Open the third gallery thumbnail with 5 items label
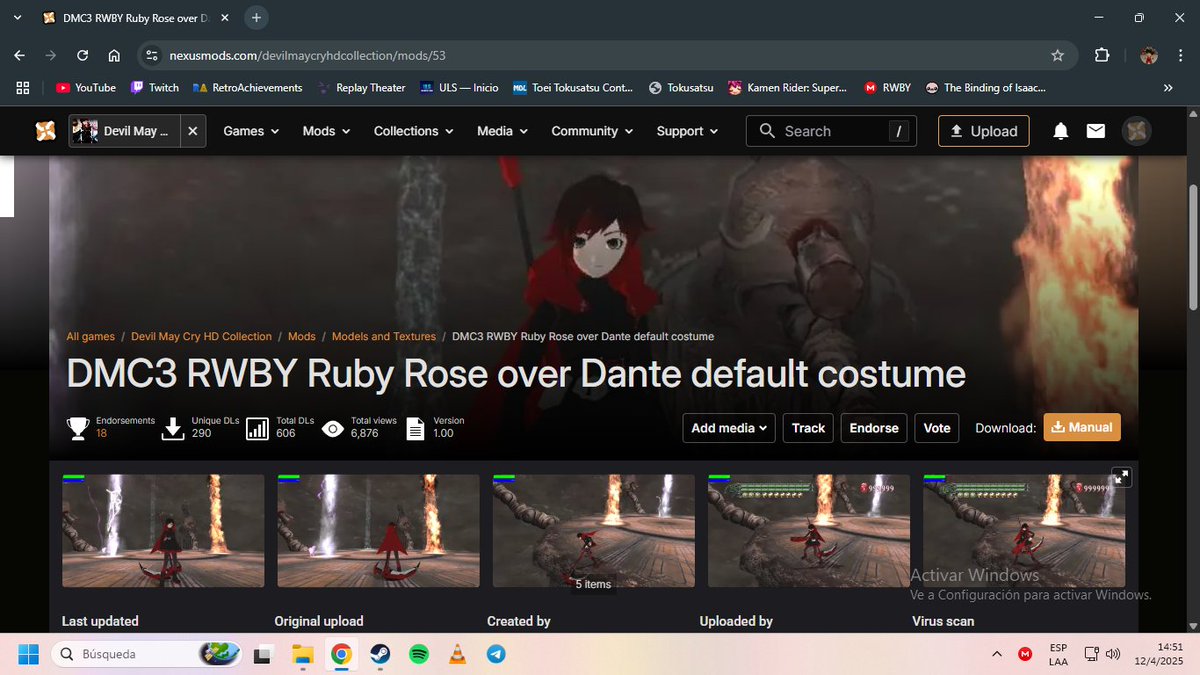 tap(594, 531)
